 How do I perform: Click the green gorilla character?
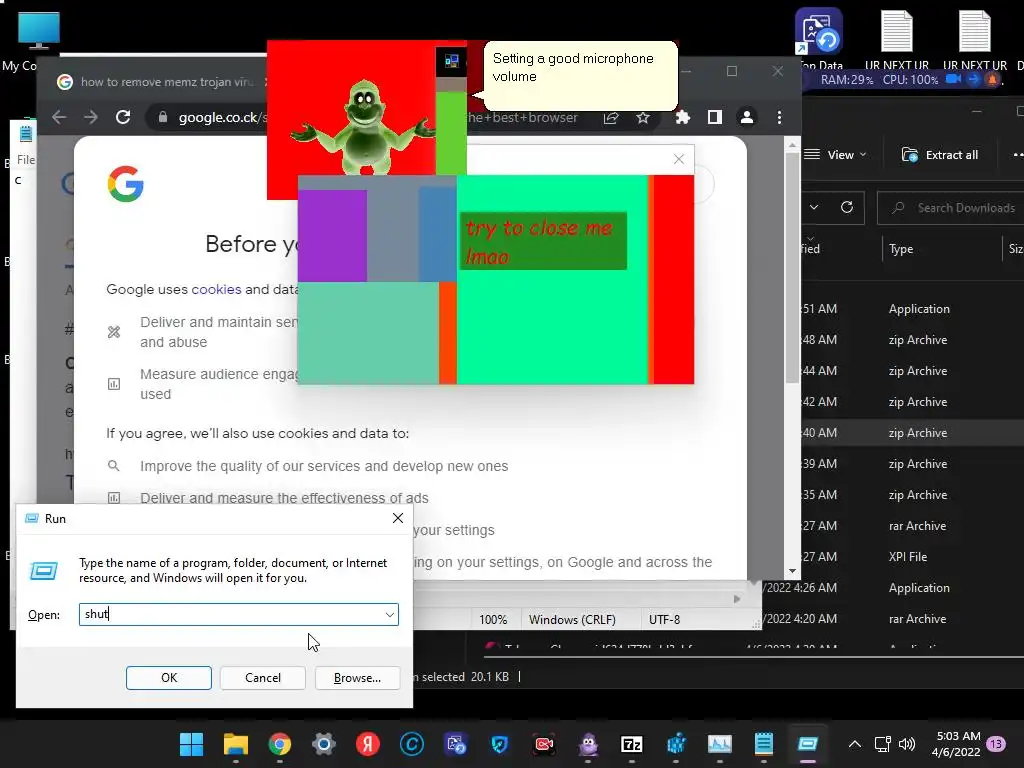[364, 126]
